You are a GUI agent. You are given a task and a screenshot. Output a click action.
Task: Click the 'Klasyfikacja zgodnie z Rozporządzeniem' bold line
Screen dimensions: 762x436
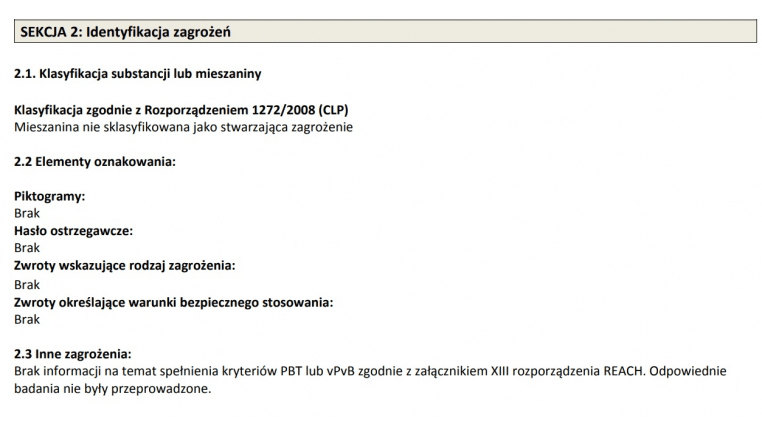click(x=118, y=110)
